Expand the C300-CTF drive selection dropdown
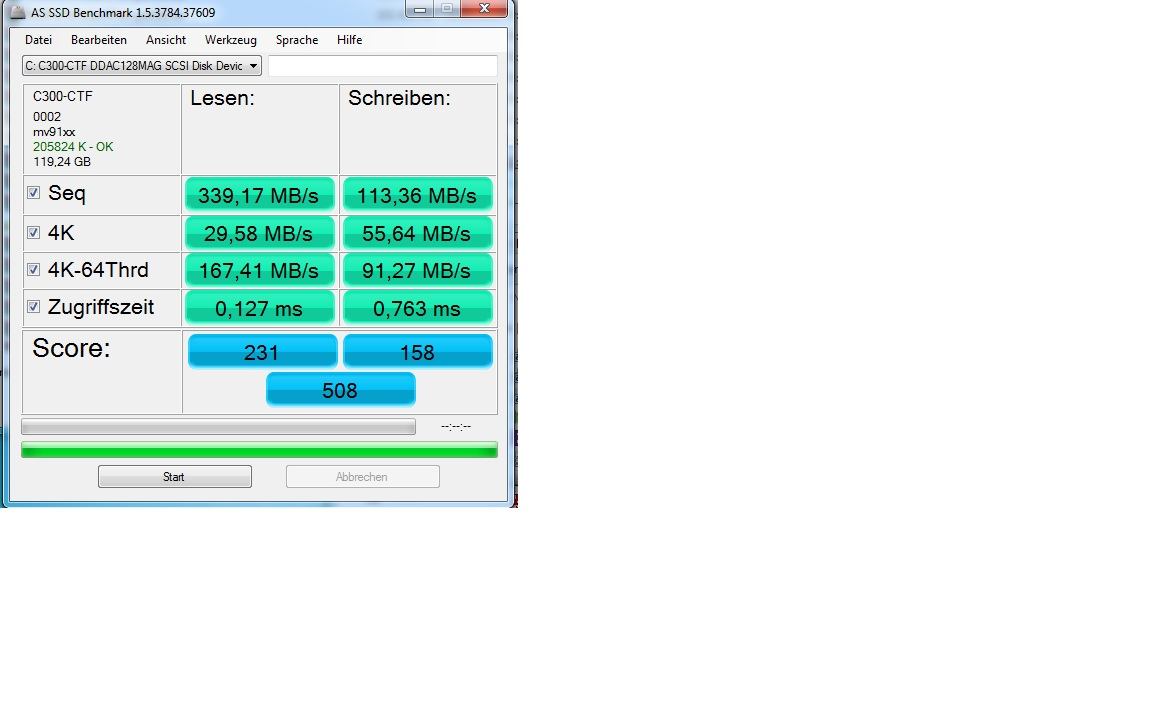Viewport: 1152px width, 720px height. coord(142,65)
